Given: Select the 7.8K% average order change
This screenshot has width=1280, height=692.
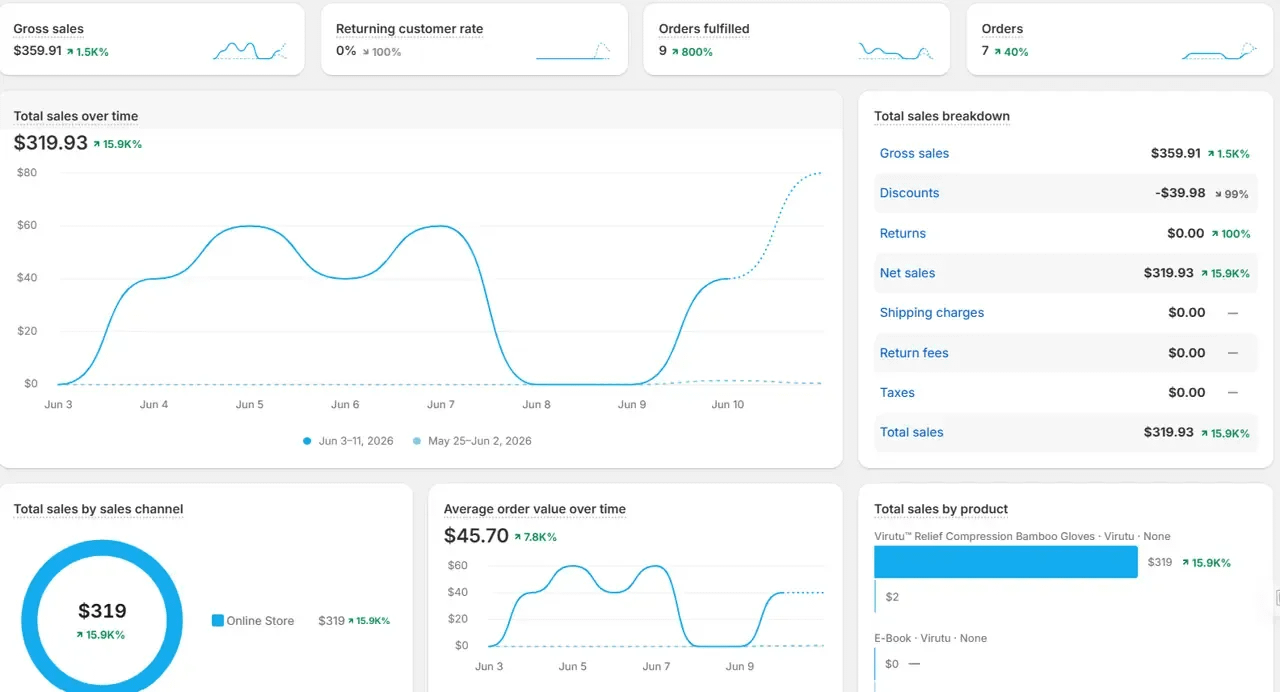Looking at the screenshot, I should point(535,537).
